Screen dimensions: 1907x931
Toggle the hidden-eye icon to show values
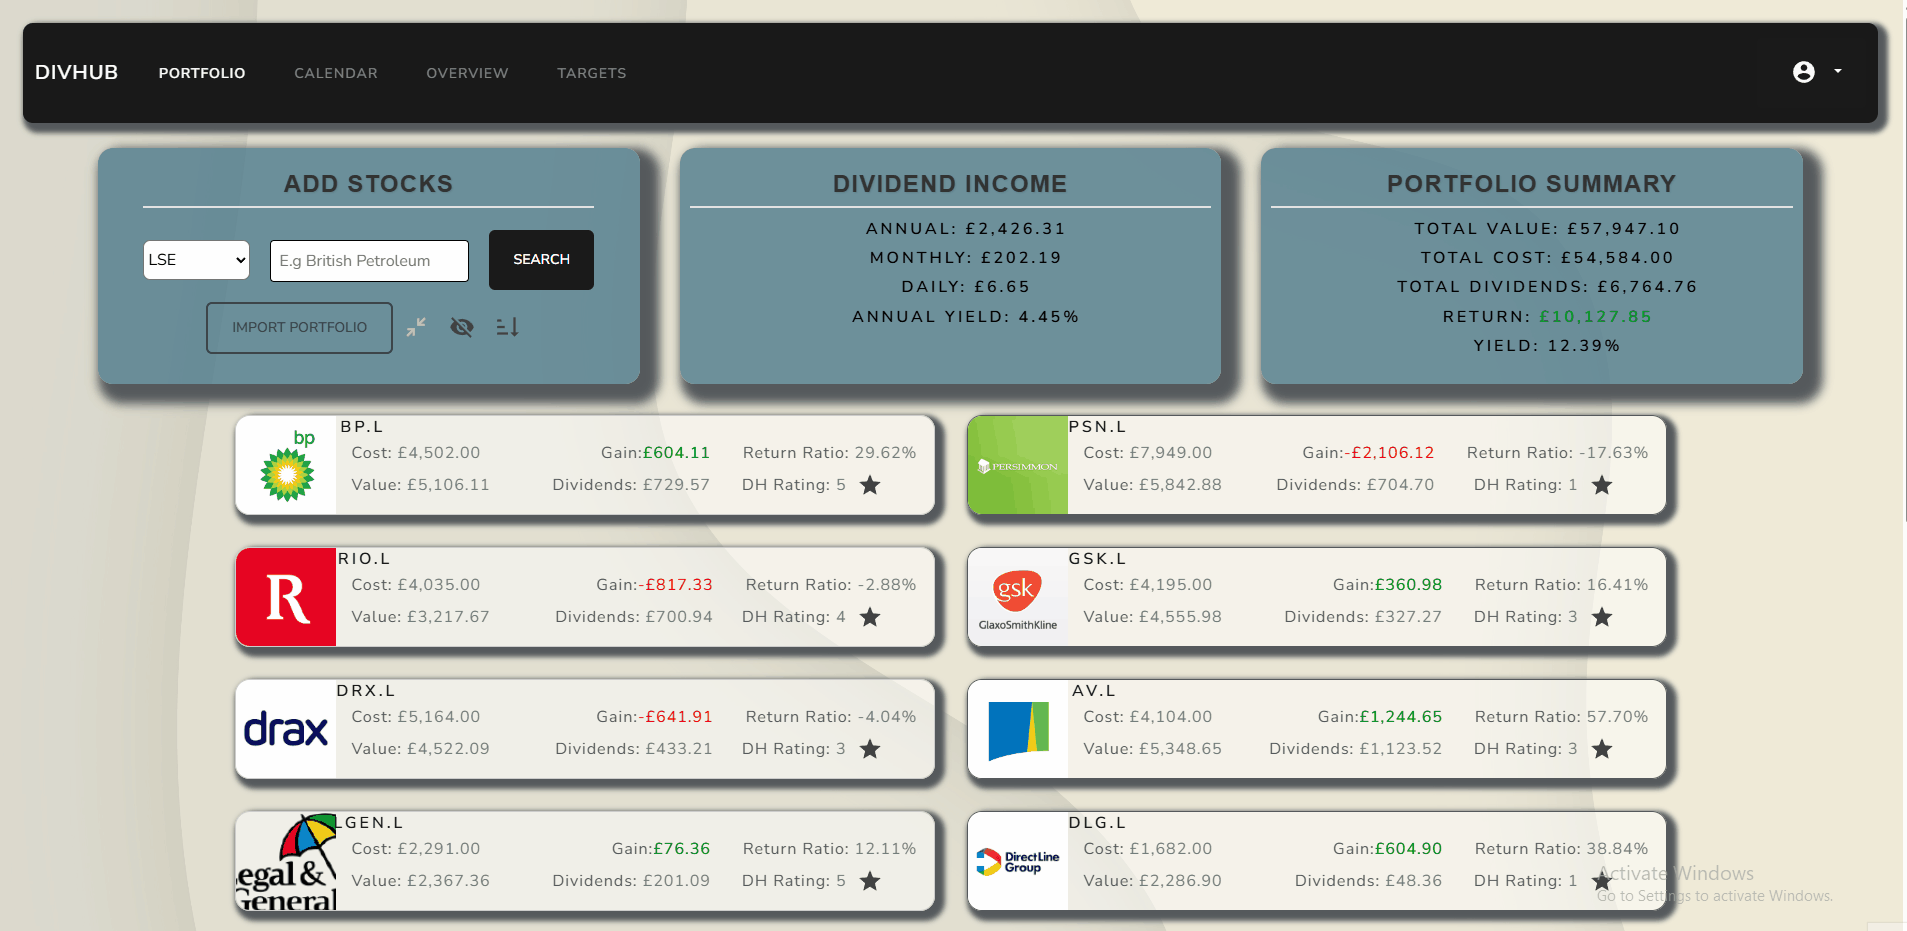click(x=462, y=327)
